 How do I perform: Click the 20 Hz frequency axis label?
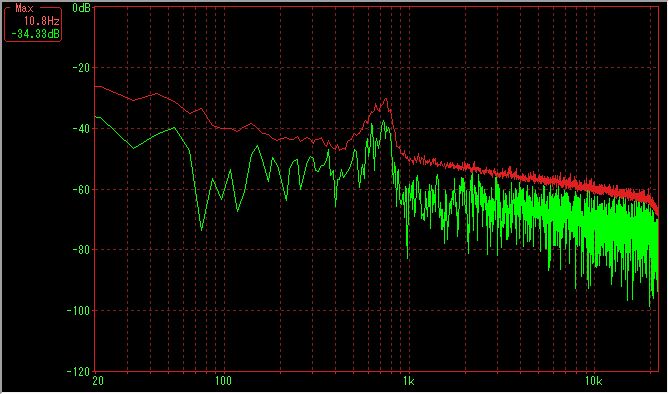[x=98, y=381]
